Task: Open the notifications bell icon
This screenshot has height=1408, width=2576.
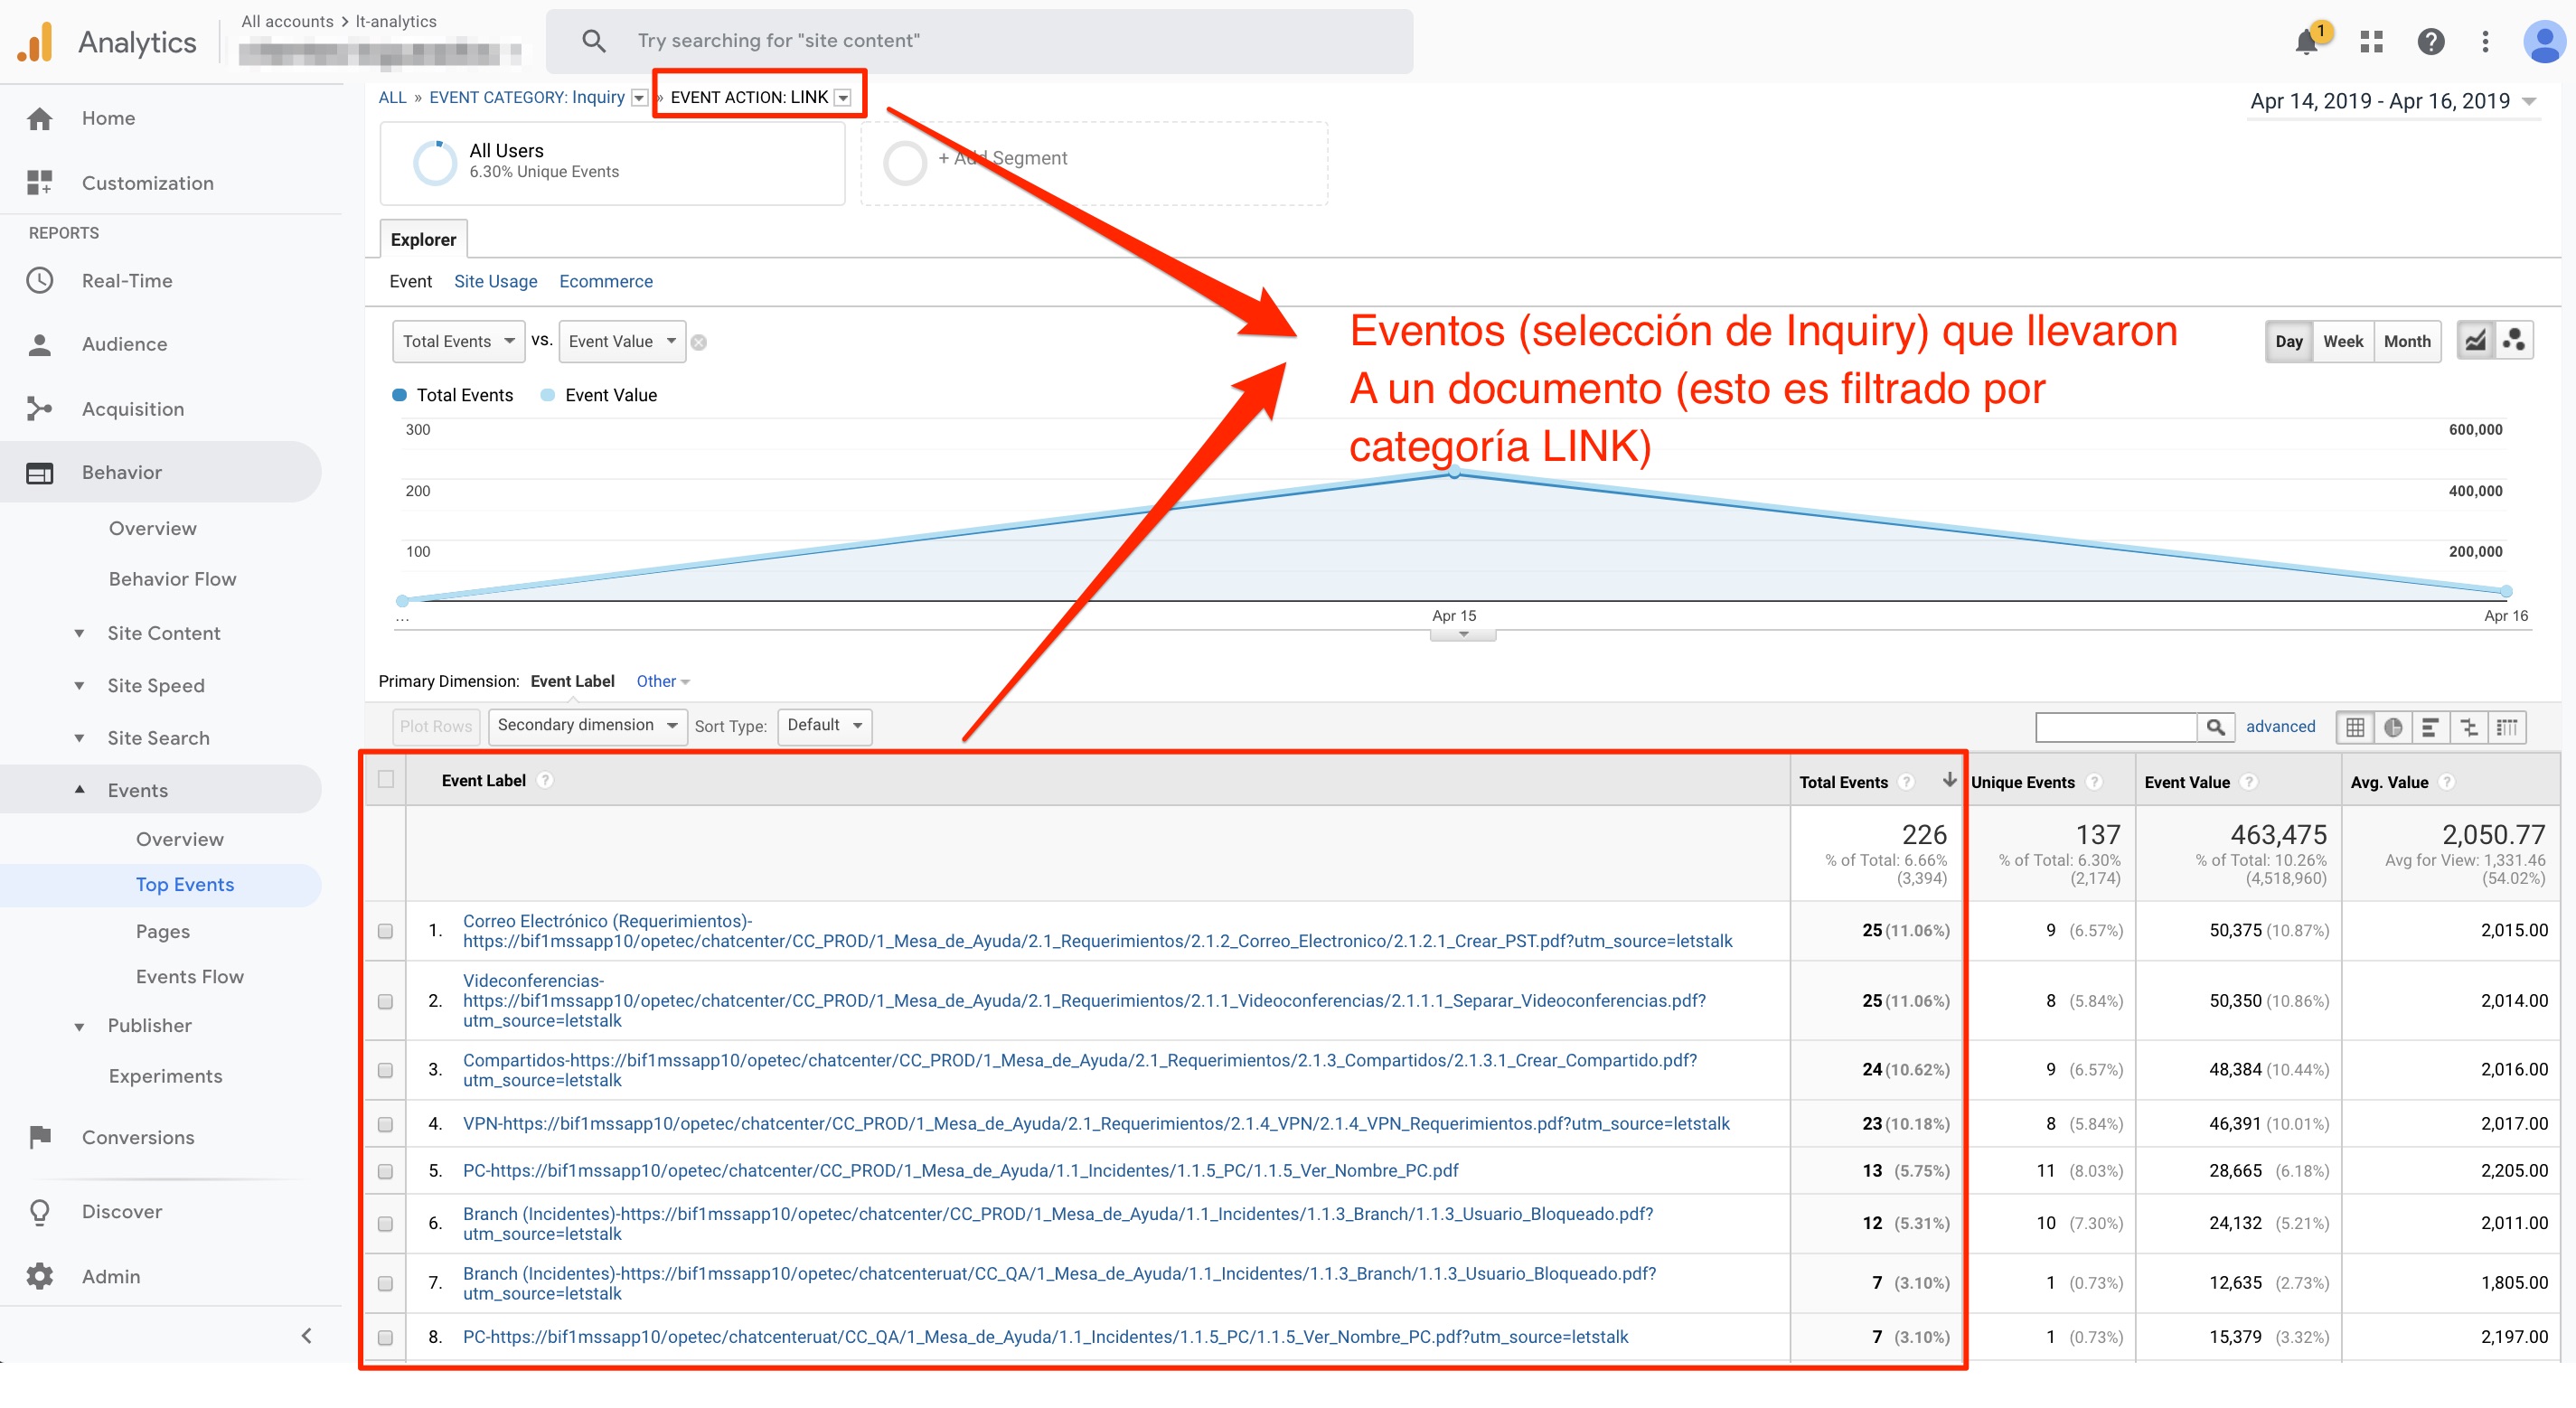Action: click(x=2306, y=42)
